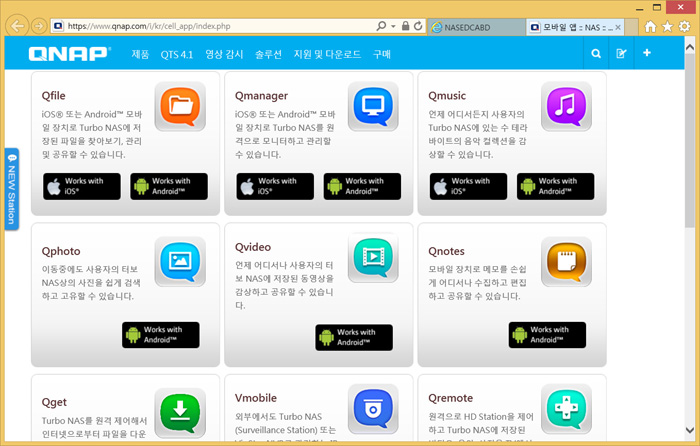Open the Vmobile camera app icon
Screen dimensions: 700x446
tap(373, 408)
